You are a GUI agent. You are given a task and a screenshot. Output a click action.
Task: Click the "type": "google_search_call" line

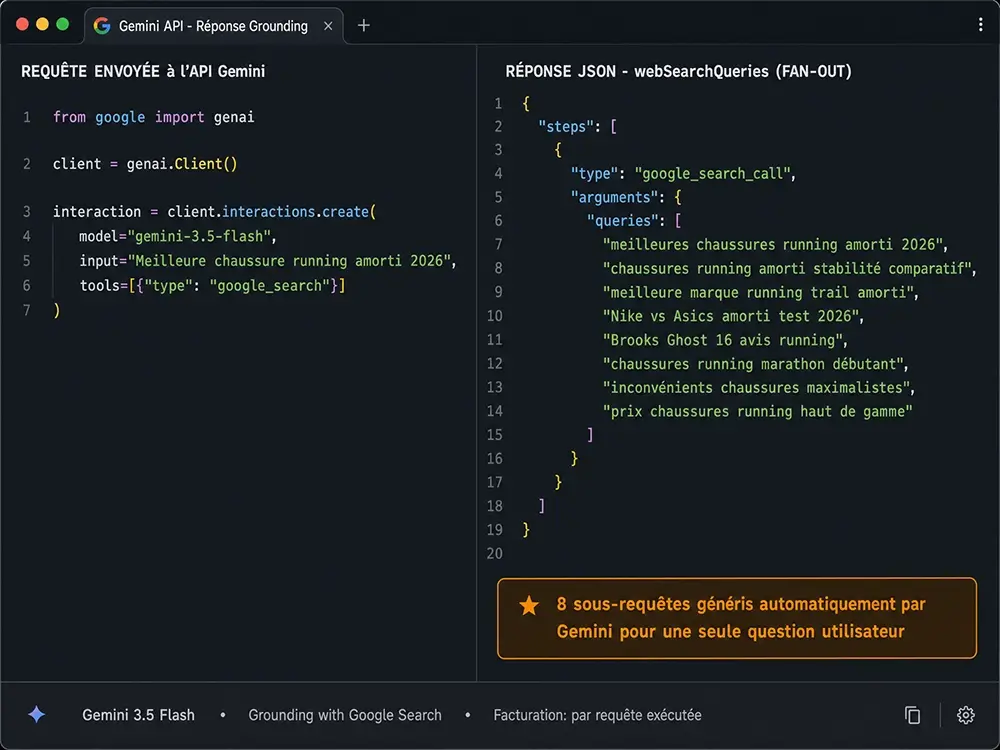(683, 173)
